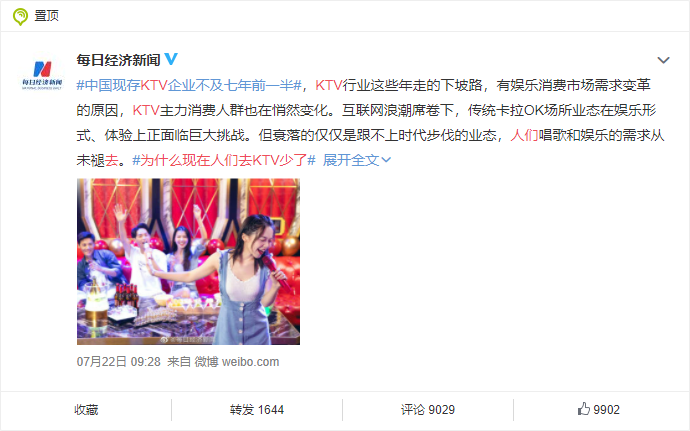690x431 pixels.
Task: Click the thumbs-up like icon
Action: (584, 409)
